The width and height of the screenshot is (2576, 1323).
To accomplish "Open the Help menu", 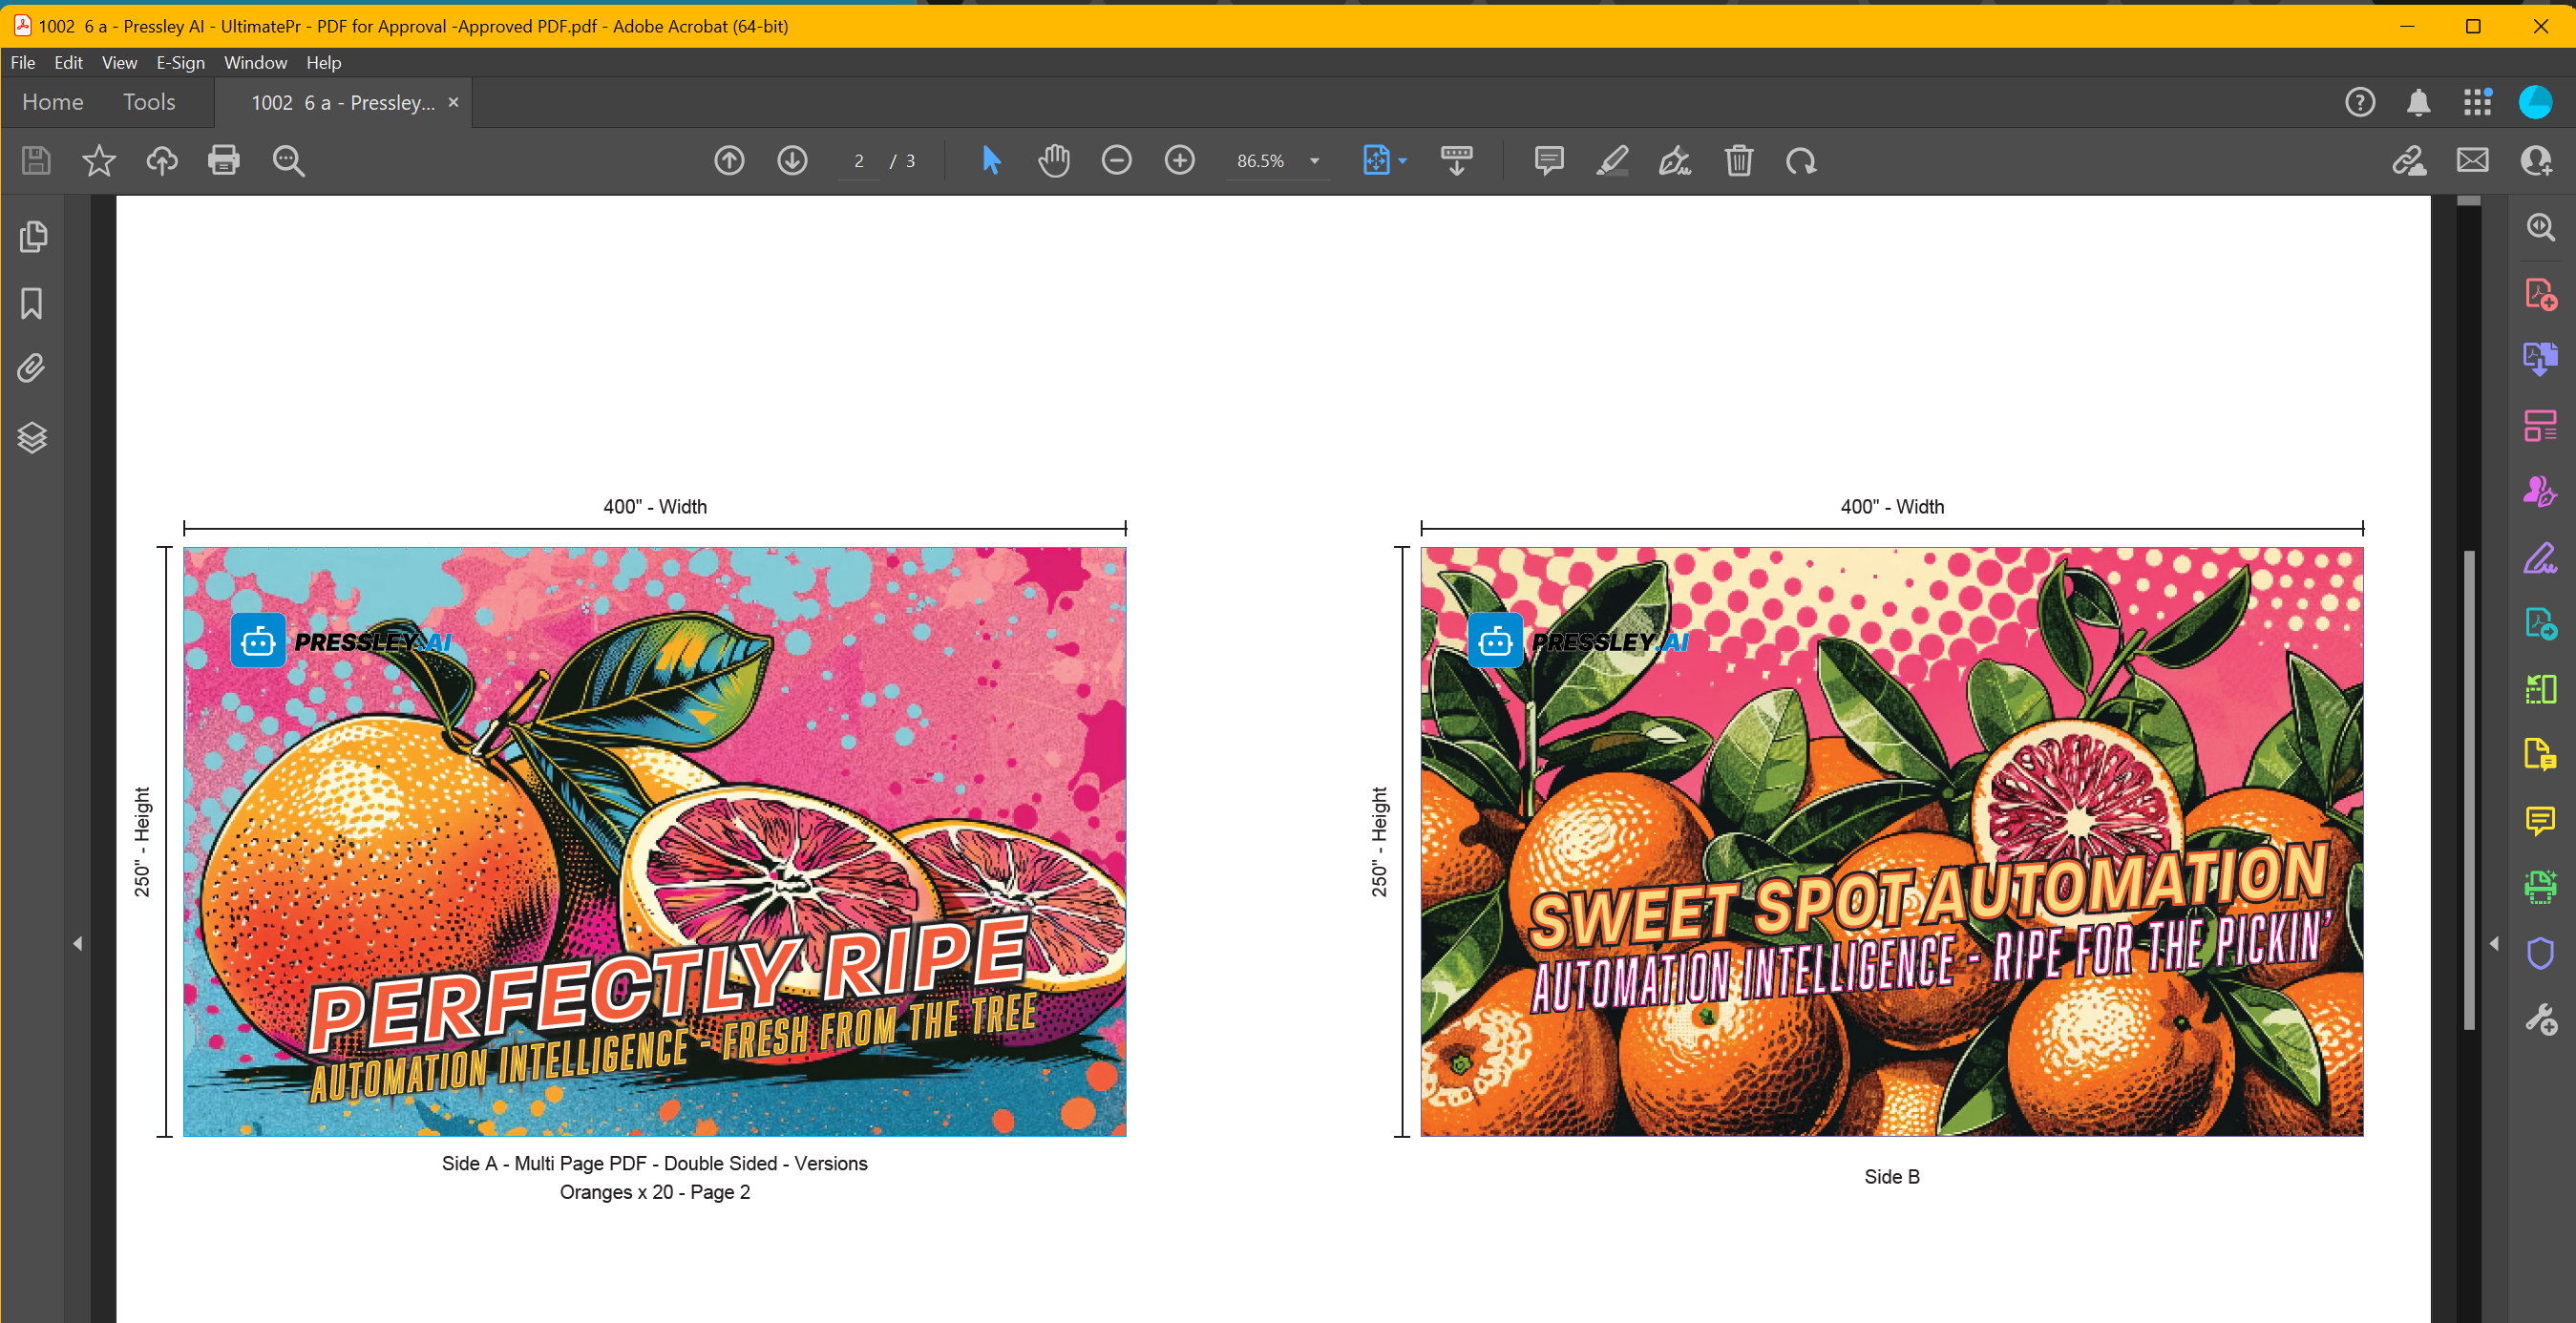I will coord(323,62).
